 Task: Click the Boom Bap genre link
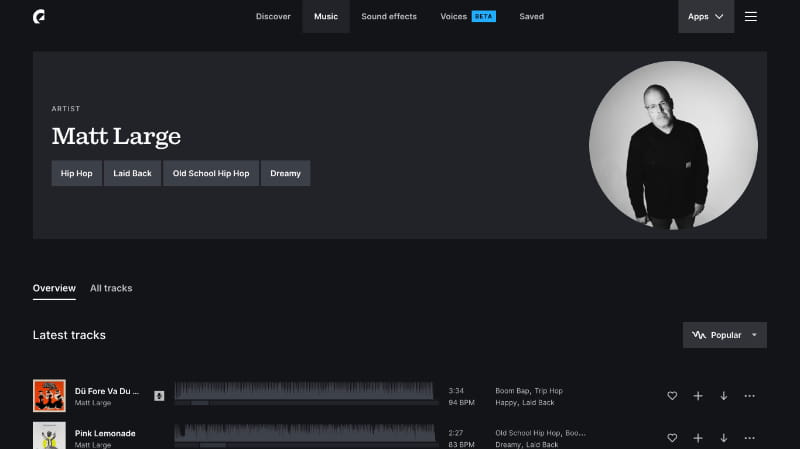tap(512, 391)
